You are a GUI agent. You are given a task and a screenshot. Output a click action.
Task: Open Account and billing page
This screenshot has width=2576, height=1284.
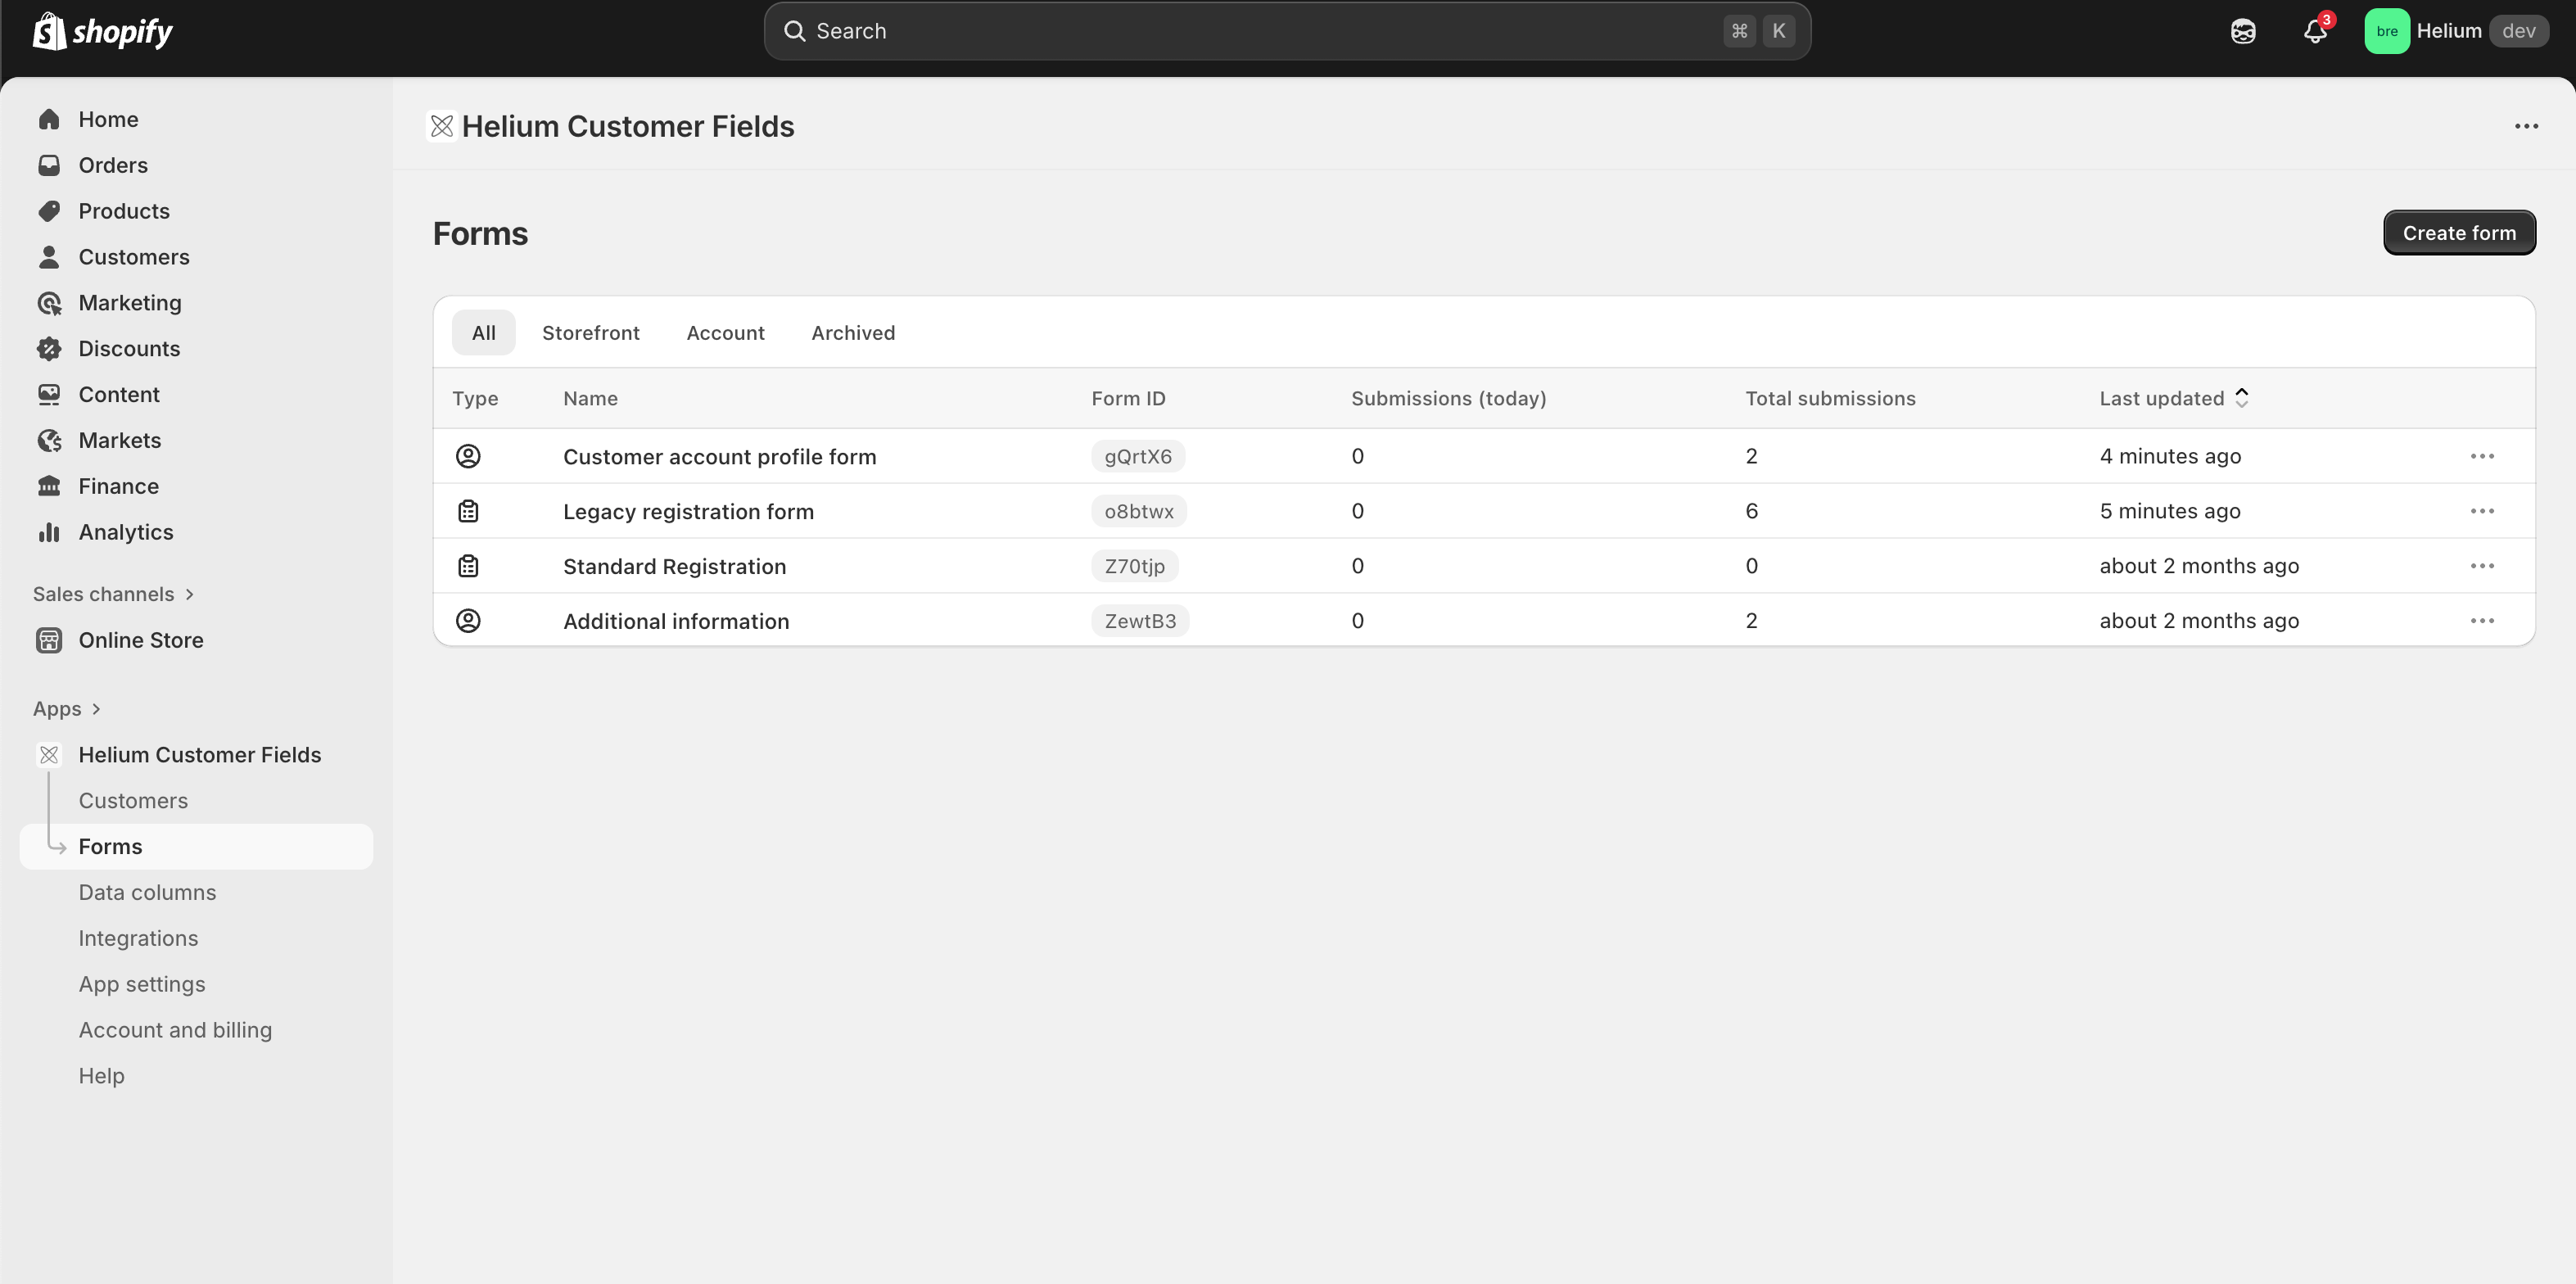[175, 1030]
